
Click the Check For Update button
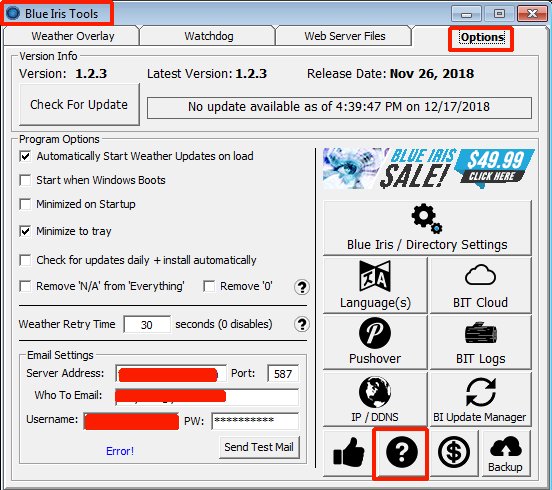pyautogui.click(x=79, y=105)
